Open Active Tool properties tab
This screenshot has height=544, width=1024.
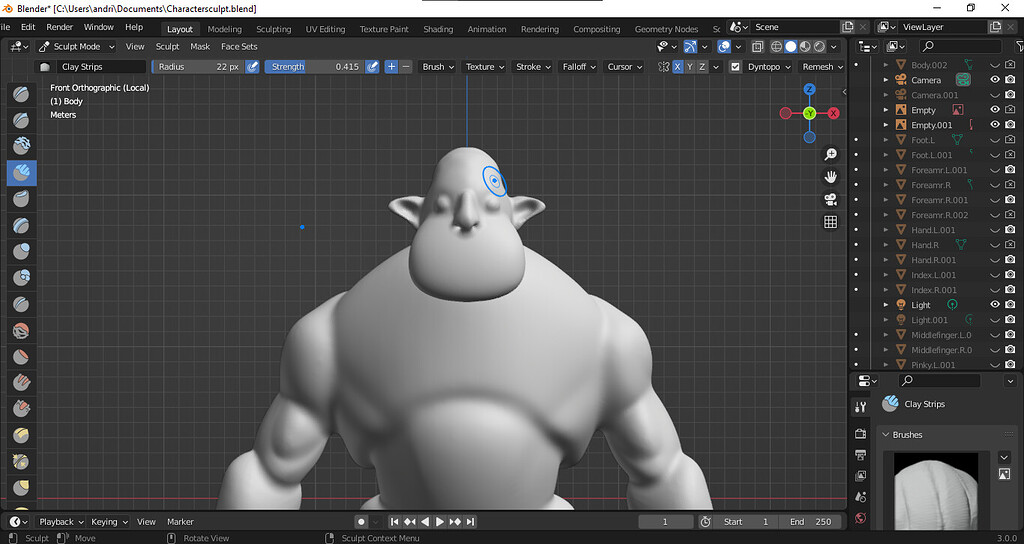861,407
